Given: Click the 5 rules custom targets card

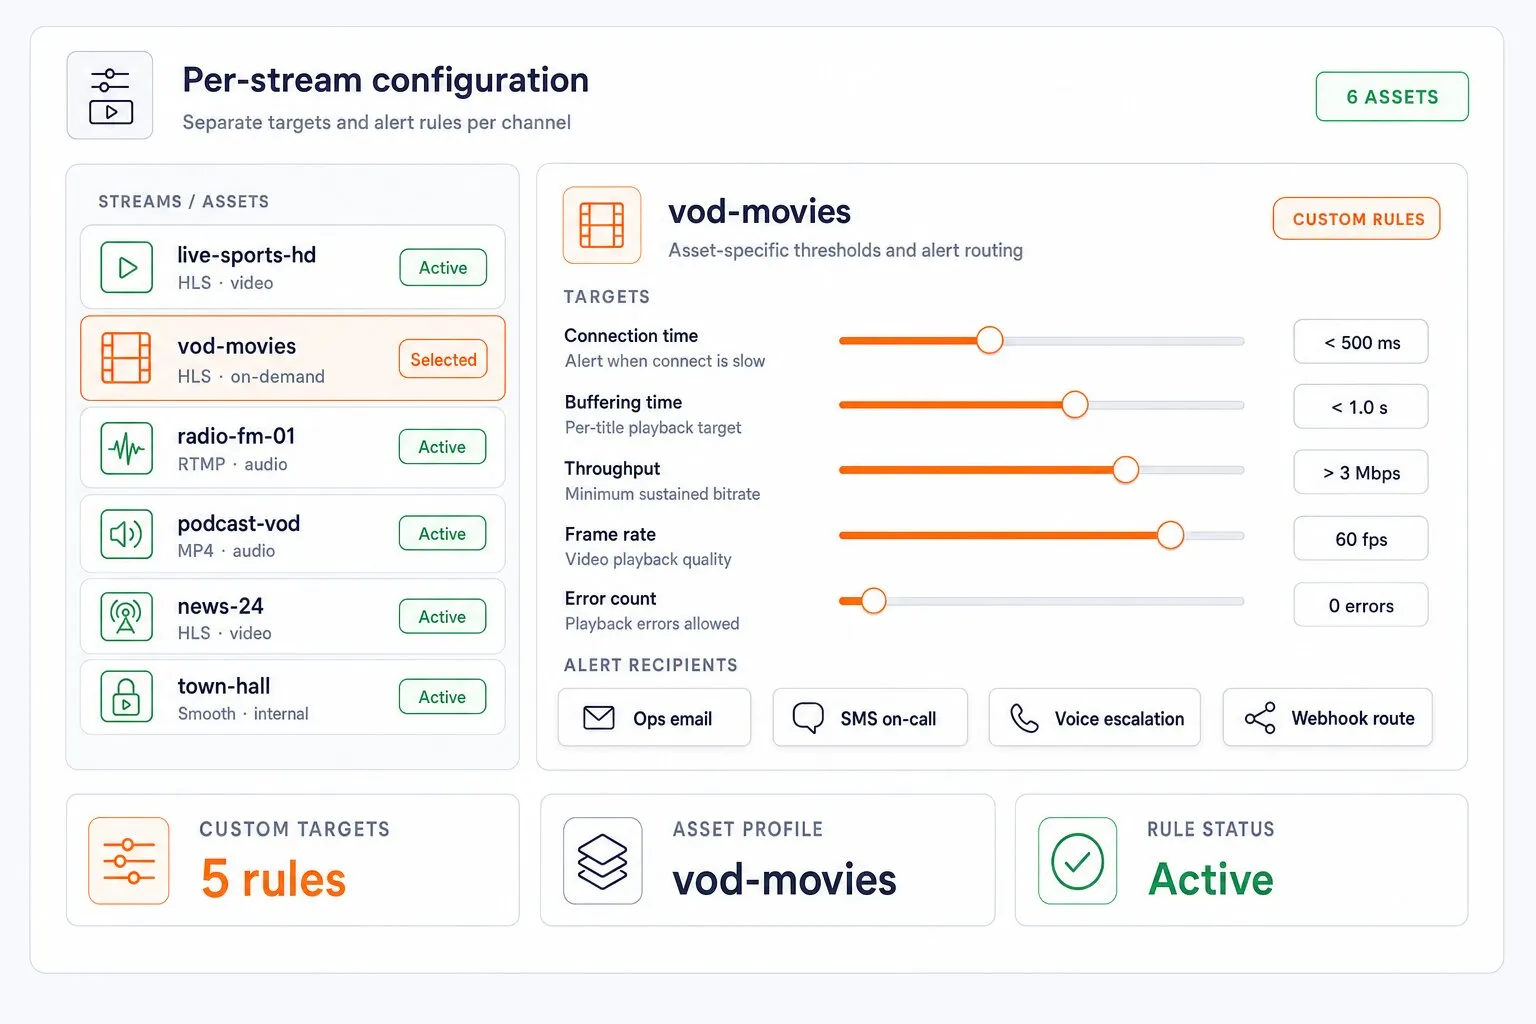Looking at the screenshot, I should 293,860.
